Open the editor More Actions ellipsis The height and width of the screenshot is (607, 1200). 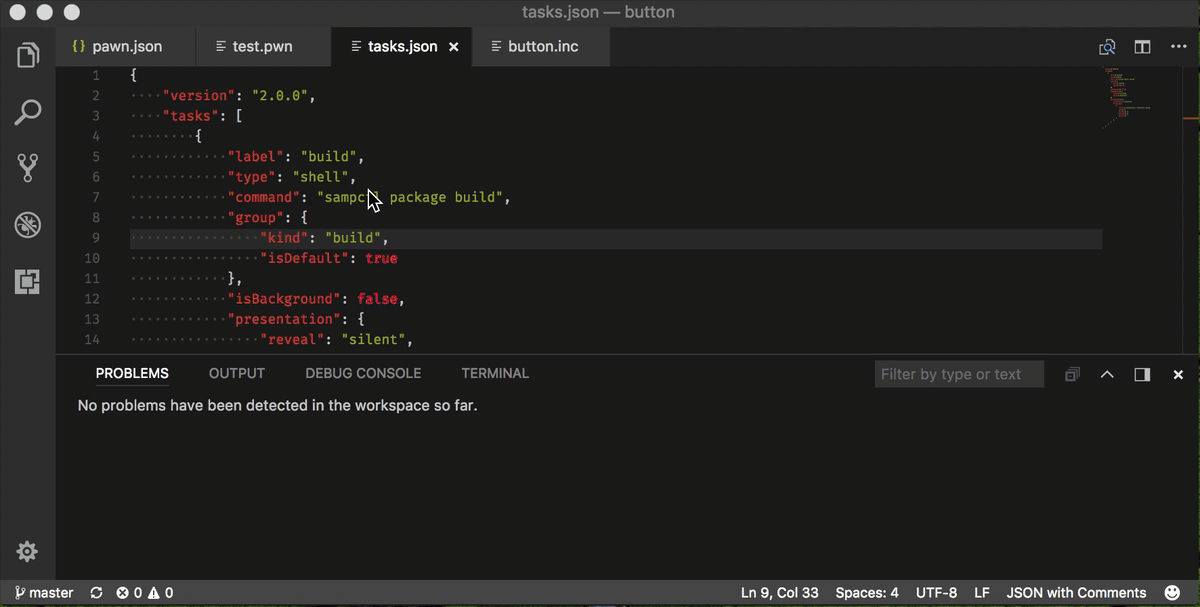tap(1177, 47)
